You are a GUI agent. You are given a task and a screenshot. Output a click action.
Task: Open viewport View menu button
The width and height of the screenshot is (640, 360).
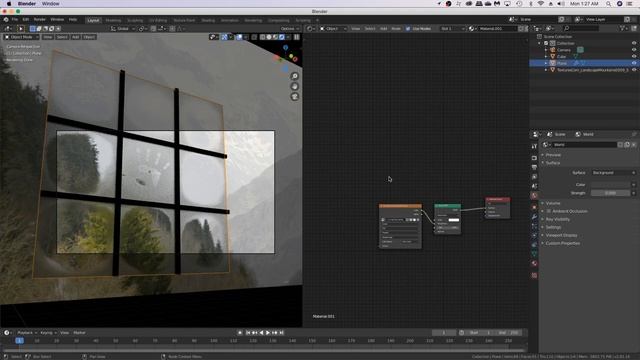point(48,37)
